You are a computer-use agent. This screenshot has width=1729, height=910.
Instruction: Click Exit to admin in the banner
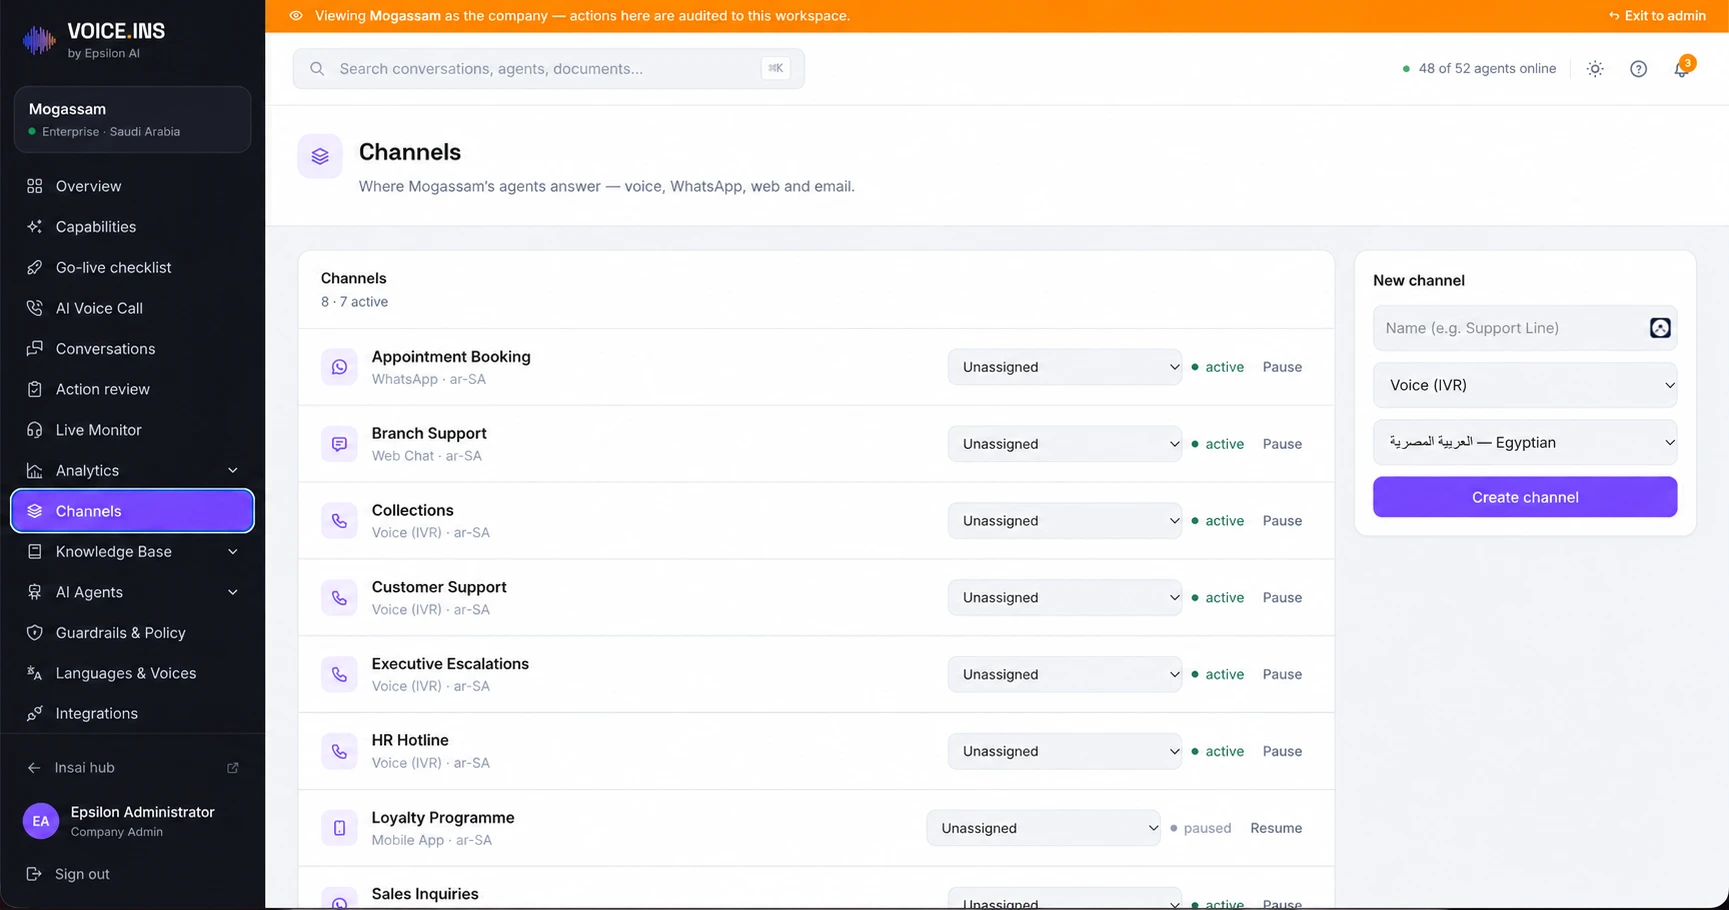pos(1657,16)
